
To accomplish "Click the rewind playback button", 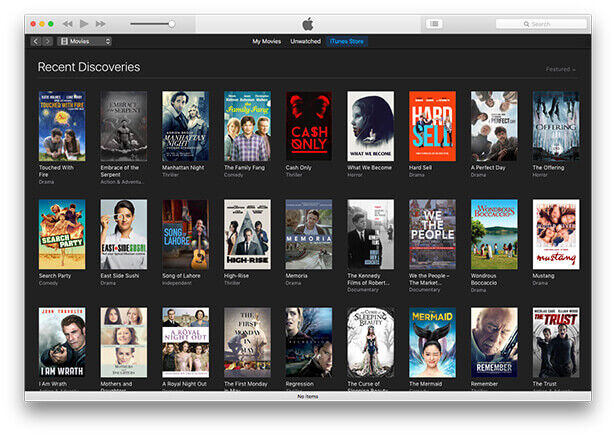I will pos(68,24).
